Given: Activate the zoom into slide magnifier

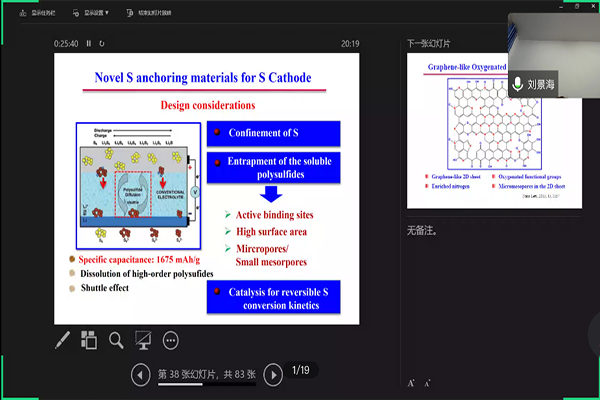Looking at the screenshot, I should pyautogui.click(x=116, y=340).
